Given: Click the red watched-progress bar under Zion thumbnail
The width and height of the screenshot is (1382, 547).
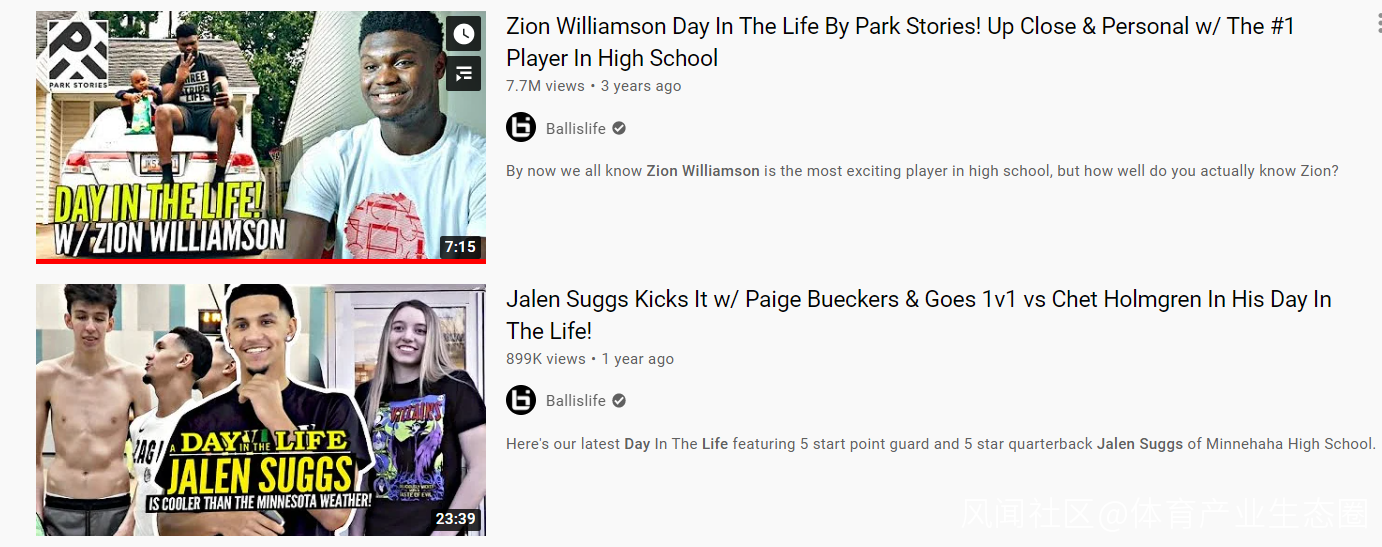Looking at the screenshot, I should click(261, 261).
